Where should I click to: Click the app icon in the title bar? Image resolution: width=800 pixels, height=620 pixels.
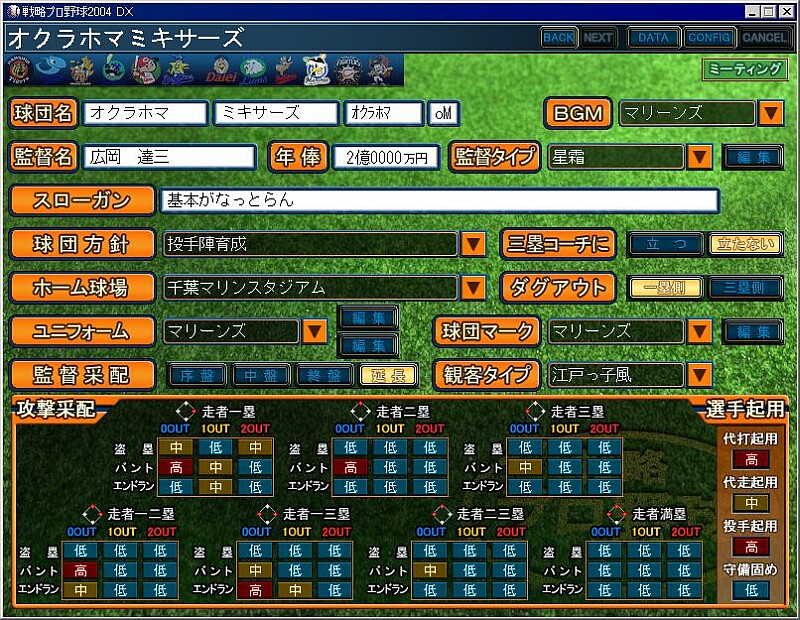(x=13, y=11)
